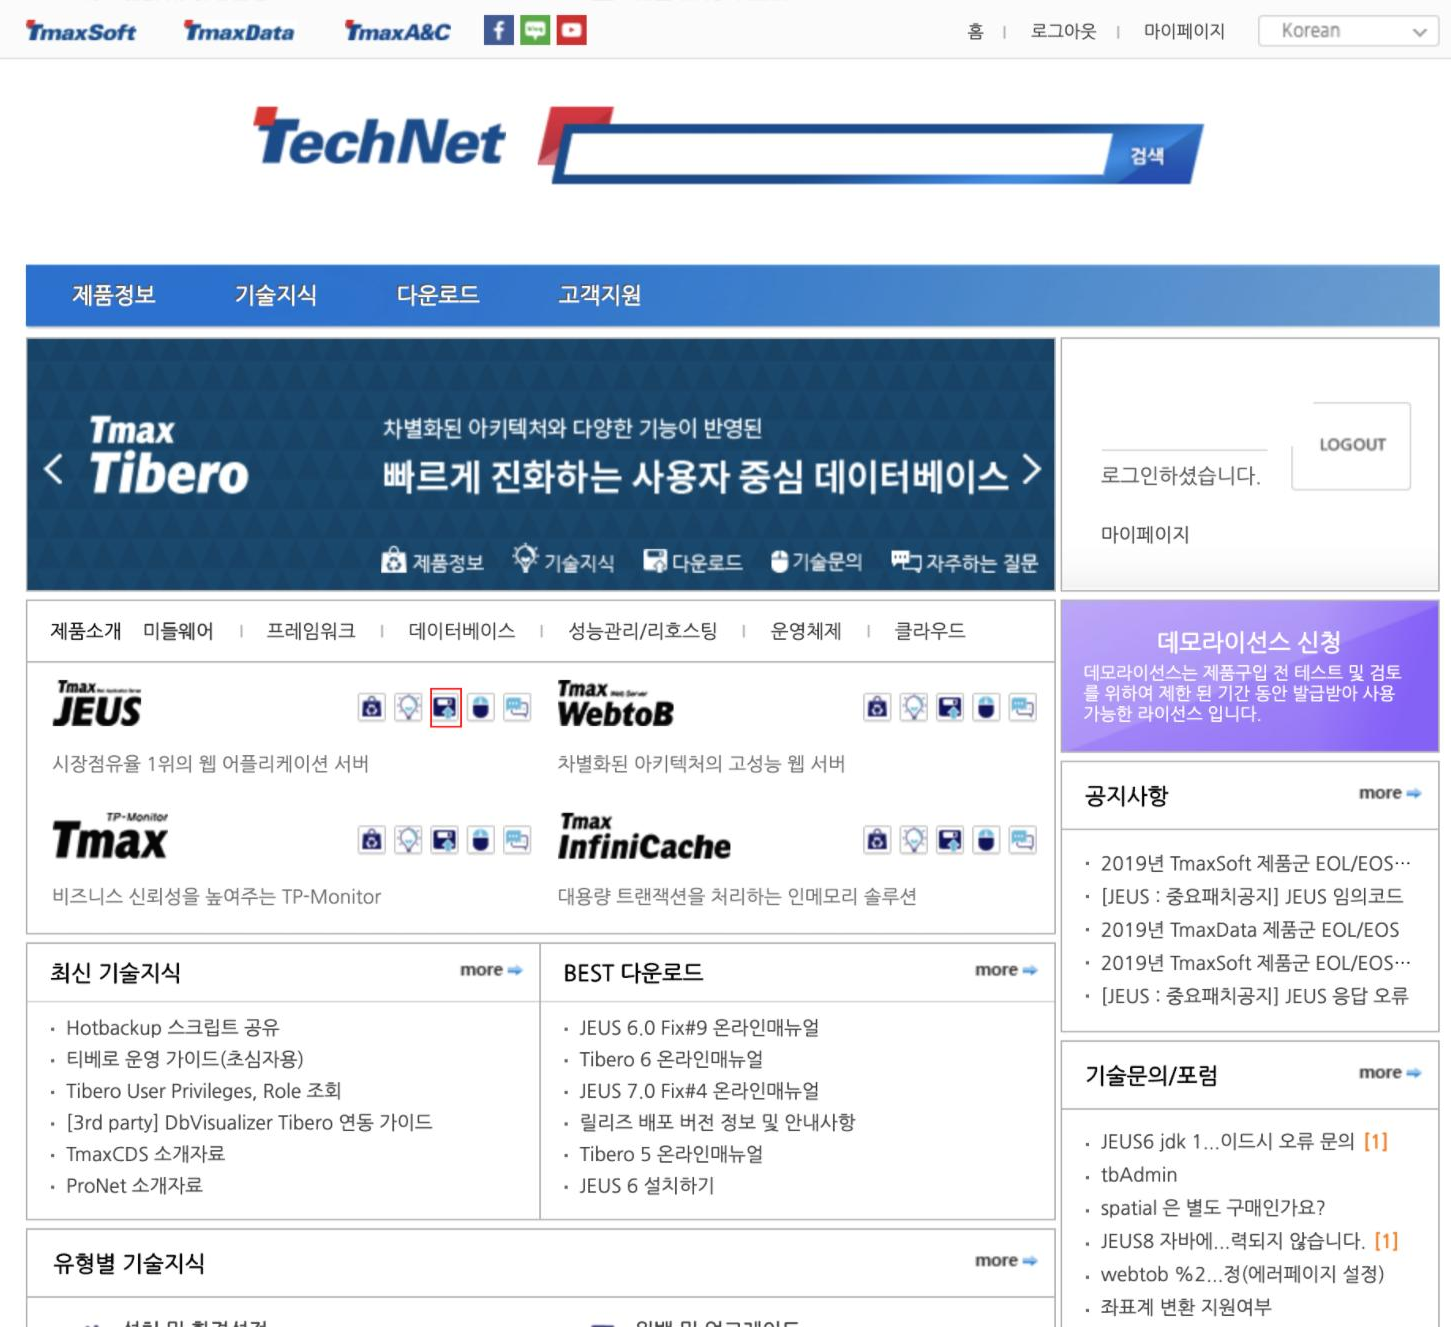
Task: Open InfiniCache product info bag icon
Action: (877, 839)
